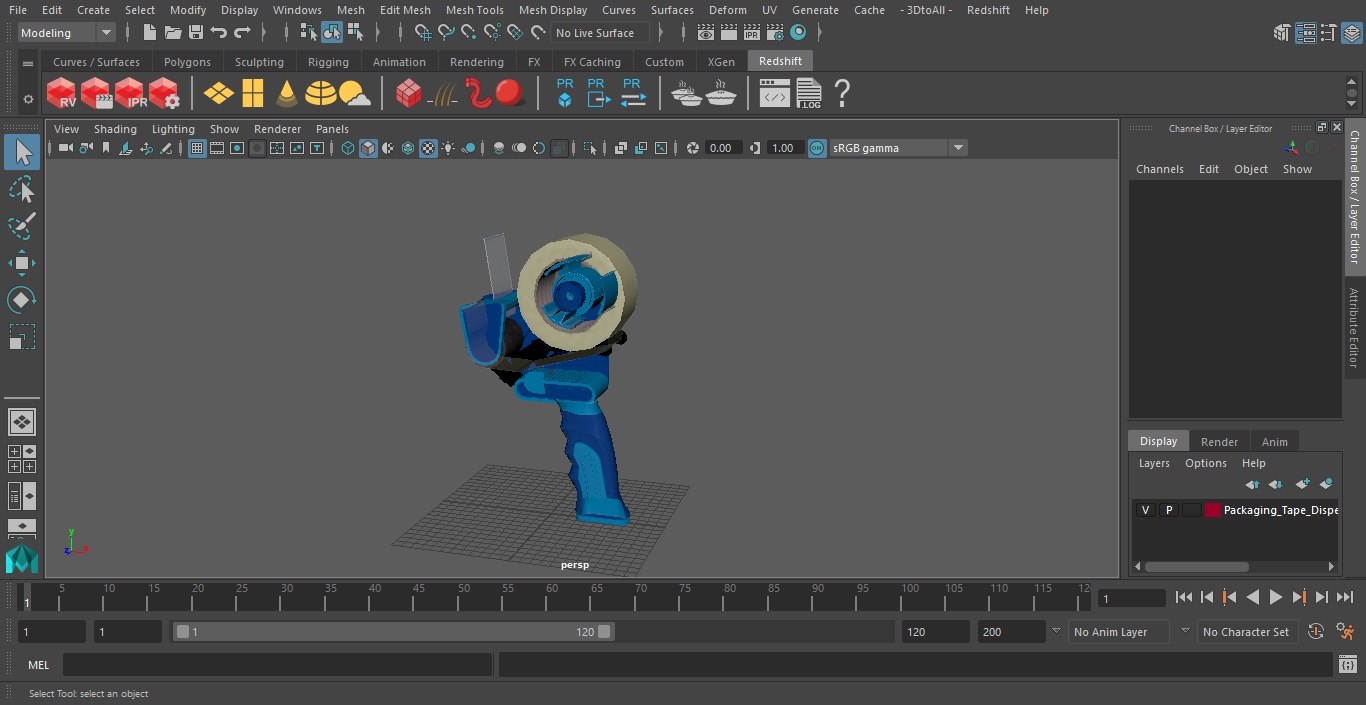Screen dimensions: 1366x705
Task: Create Redshift area light square icon
Action: coord(253,94)
